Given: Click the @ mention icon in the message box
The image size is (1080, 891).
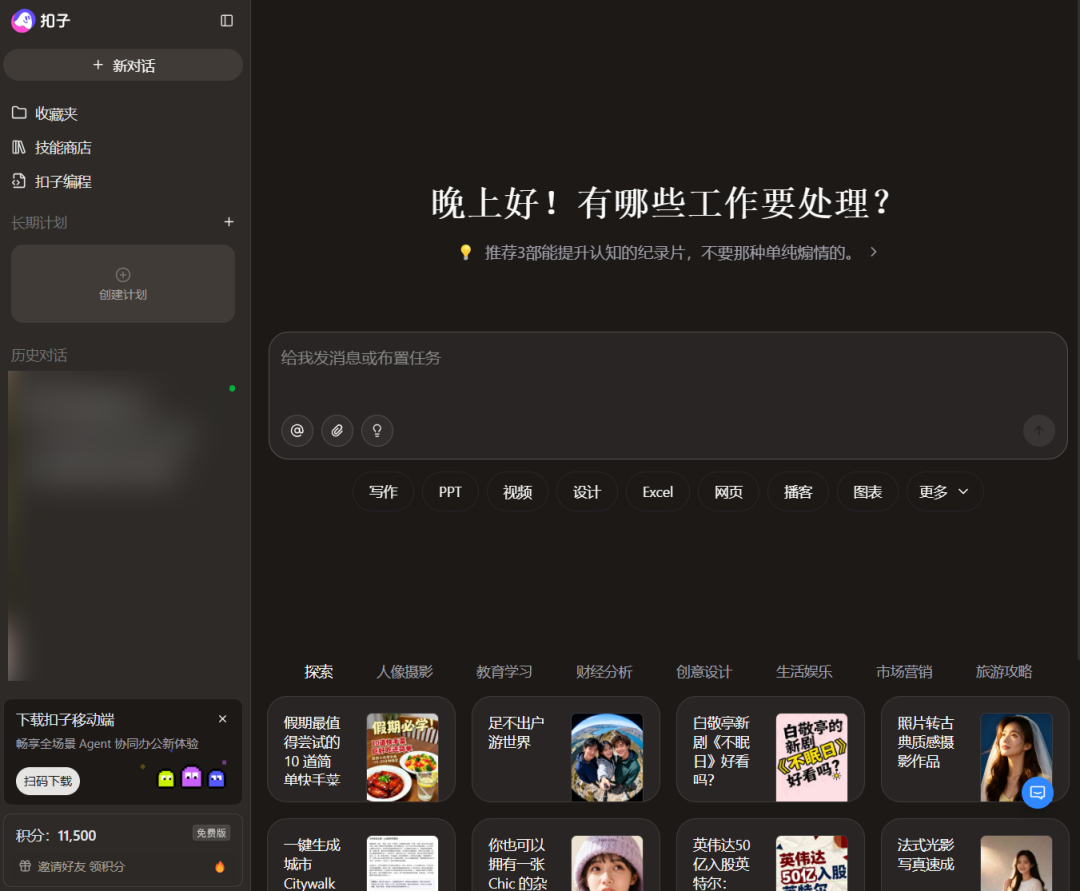Looking at the screenshot, I should tap(297, 430).
